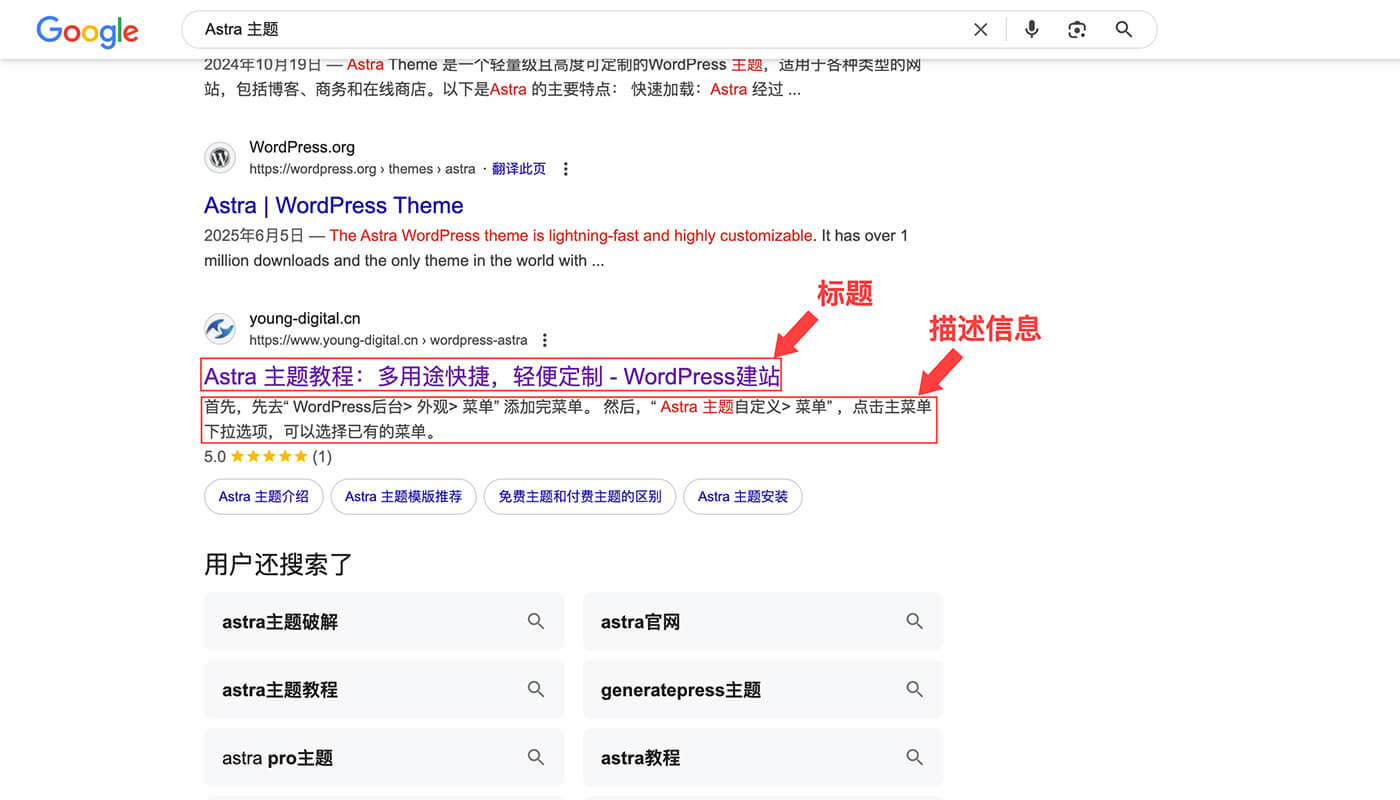The height and width of the screenshot is (800, 1400).
Task: Click snippet text starting 首先，先去
Action: (567, 420)
